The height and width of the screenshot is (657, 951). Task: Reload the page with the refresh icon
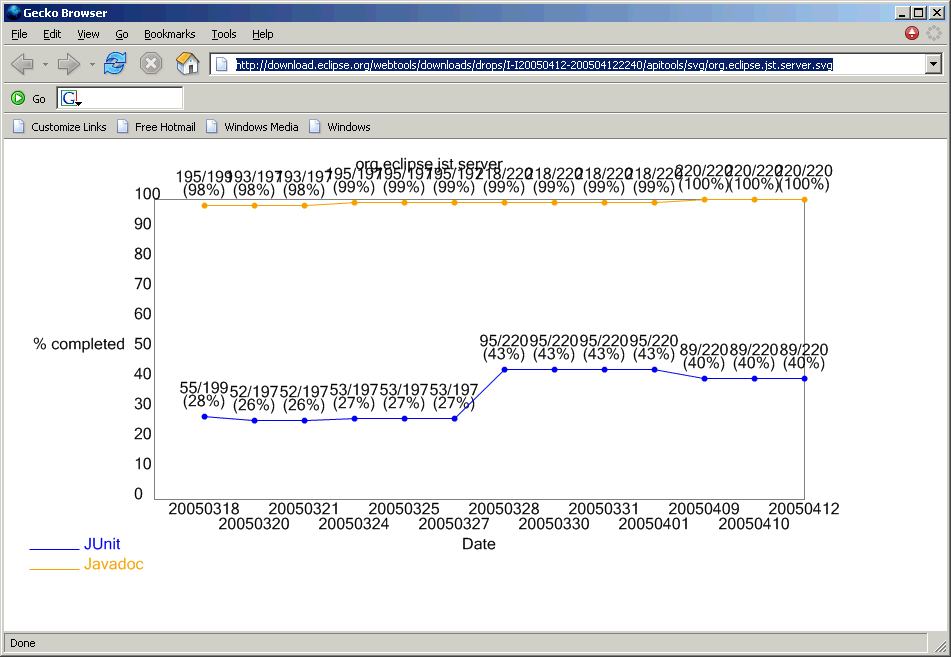(115, 64)
